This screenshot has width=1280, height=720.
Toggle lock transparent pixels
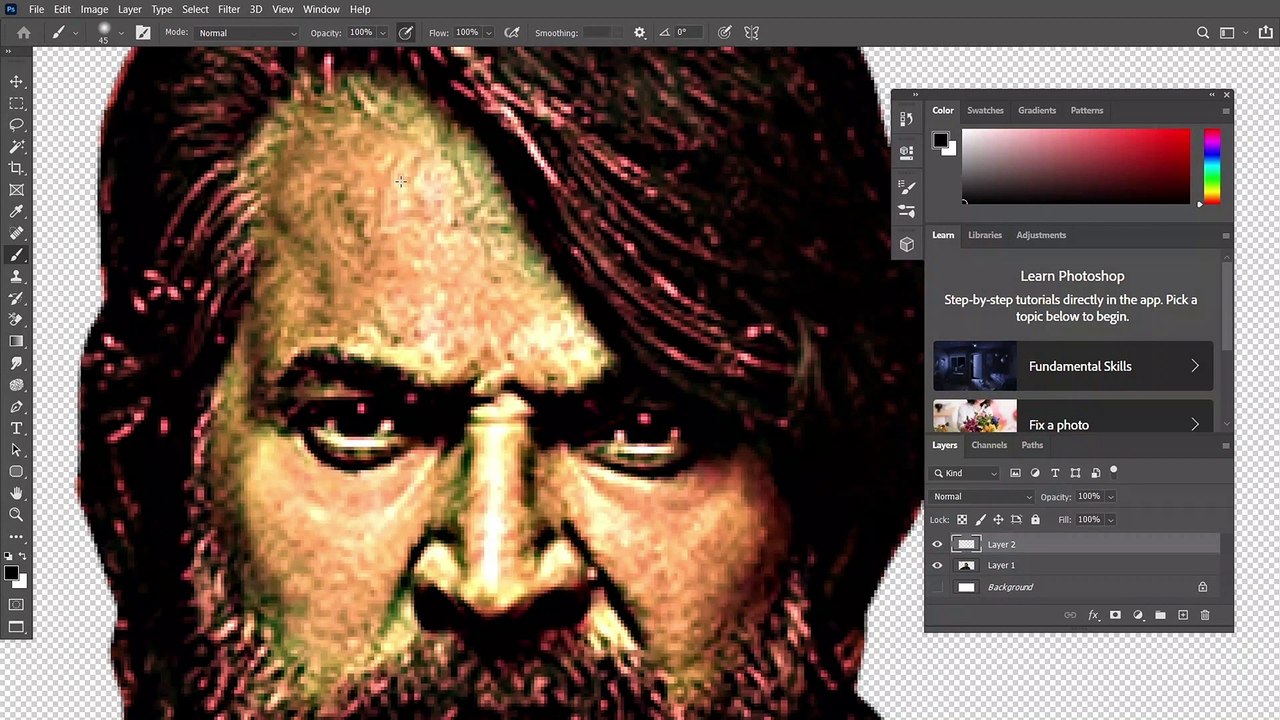962,520
